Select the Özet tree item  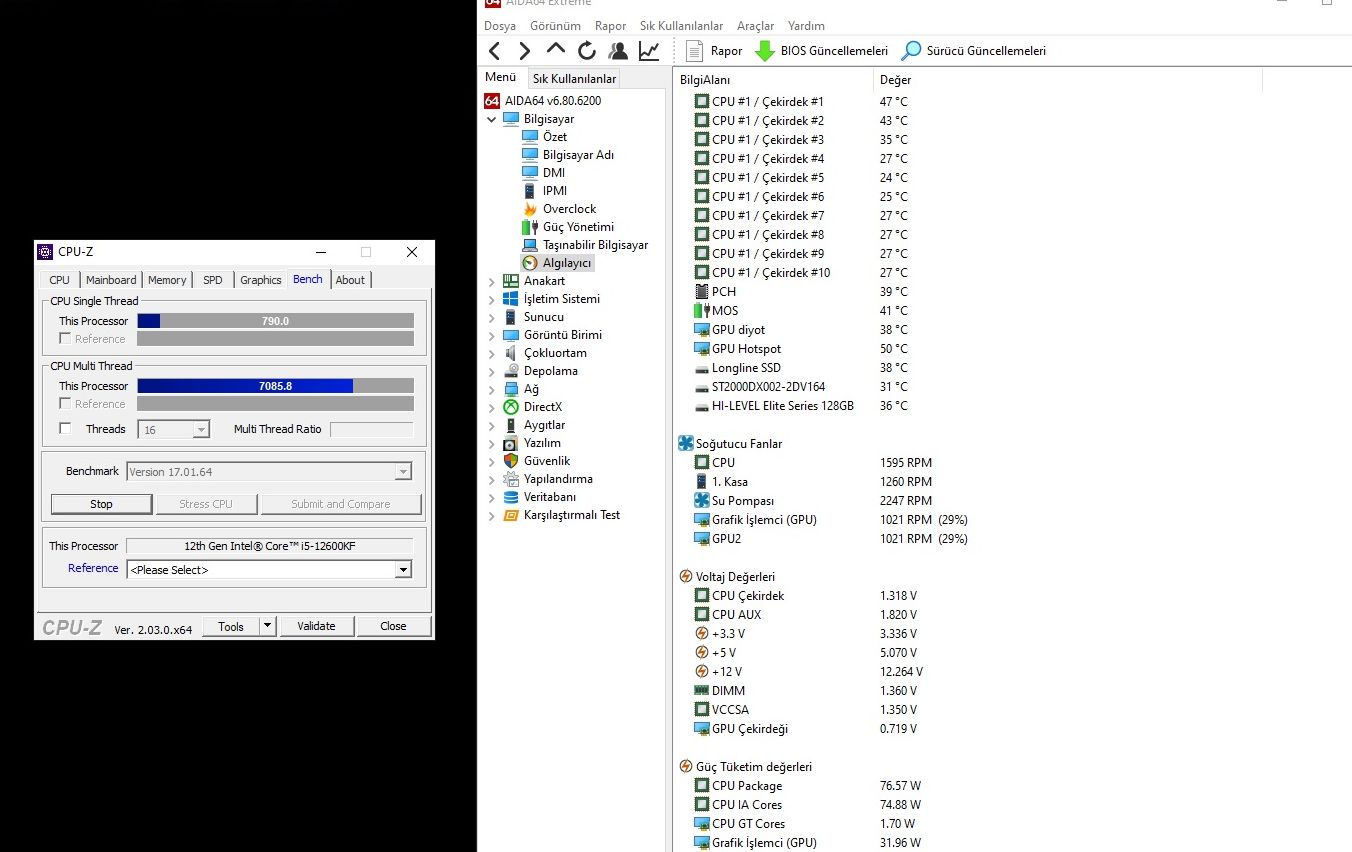pyautogui.click(x=555, y=137)
